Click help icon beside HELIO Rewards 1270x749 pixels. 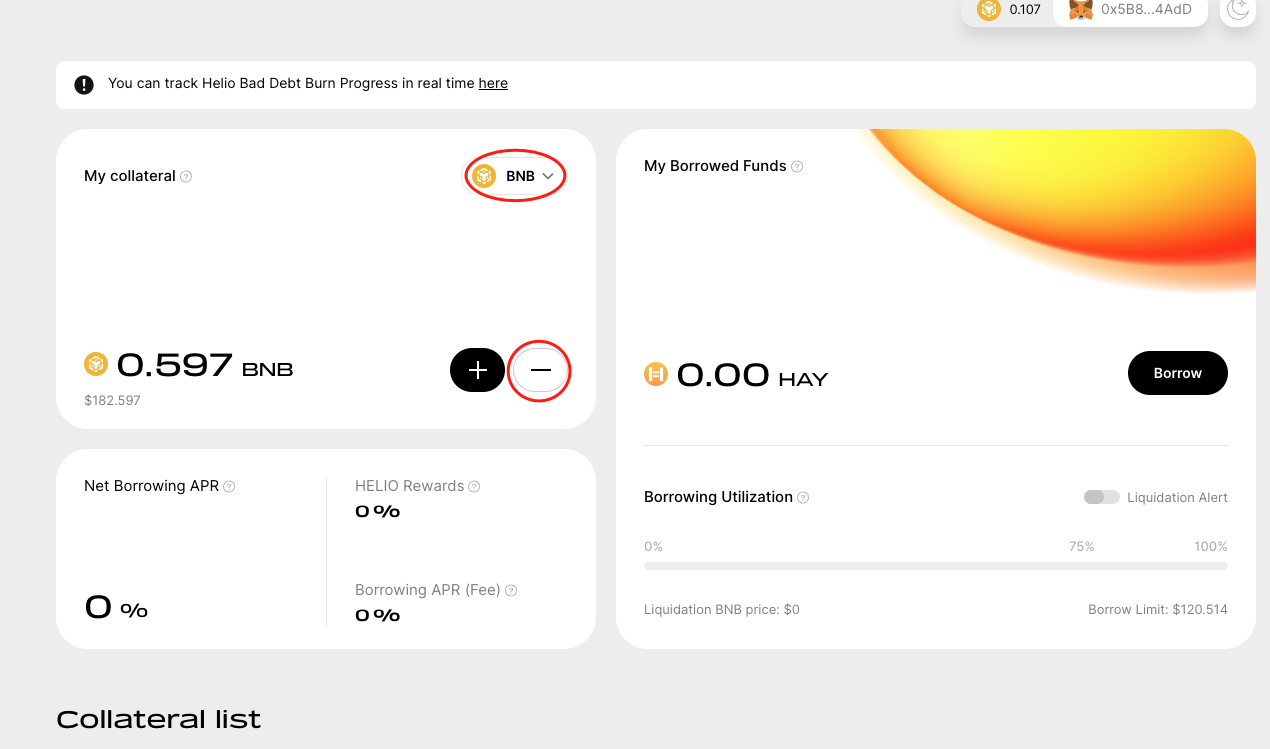click(x=474, y=487)
